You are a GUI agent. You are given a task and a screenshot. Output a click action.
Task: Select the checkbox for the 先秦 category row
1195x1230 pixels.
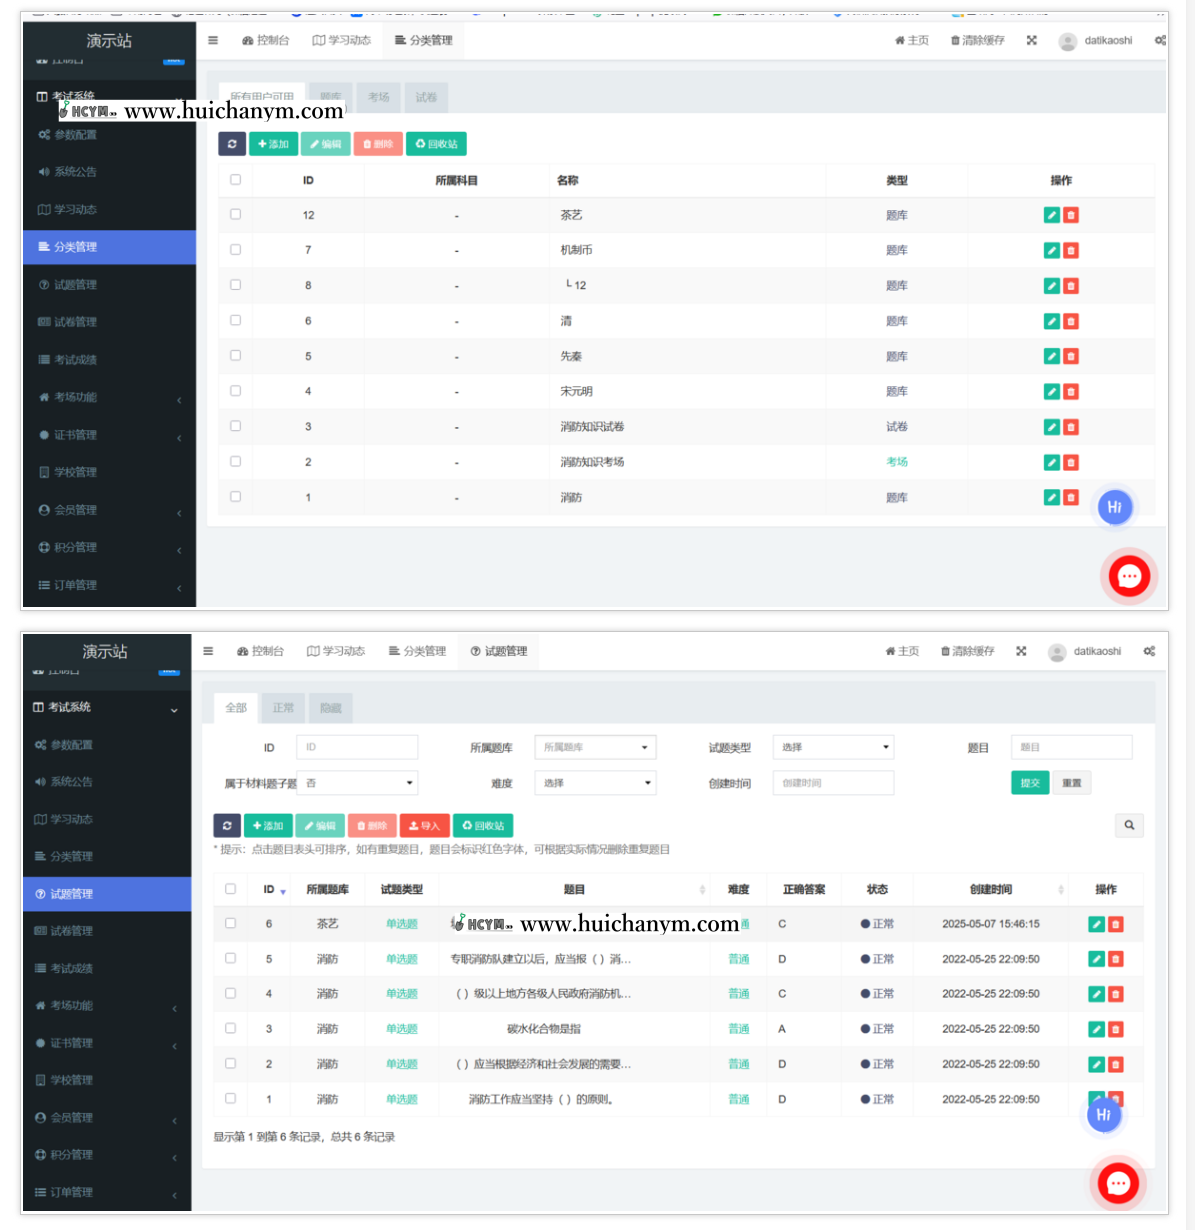point(236,355)
